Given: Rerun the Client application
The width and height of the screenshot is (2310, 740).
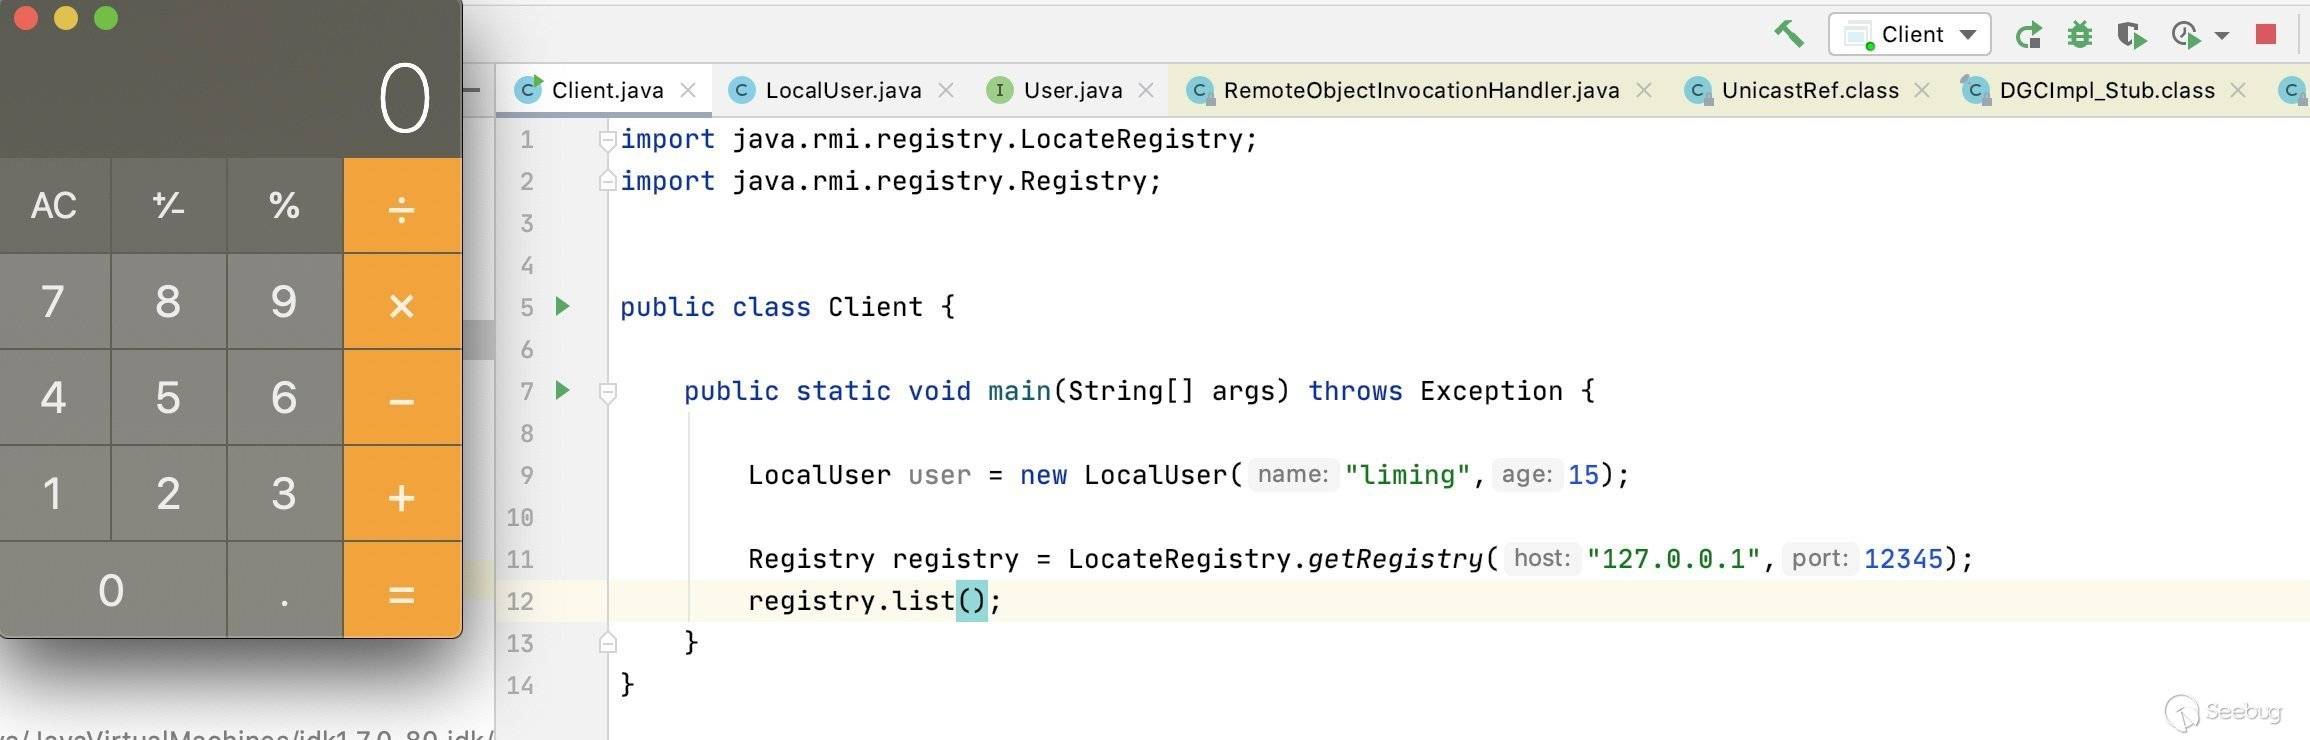Looking at the screenshot, I should click(2029, 35).
